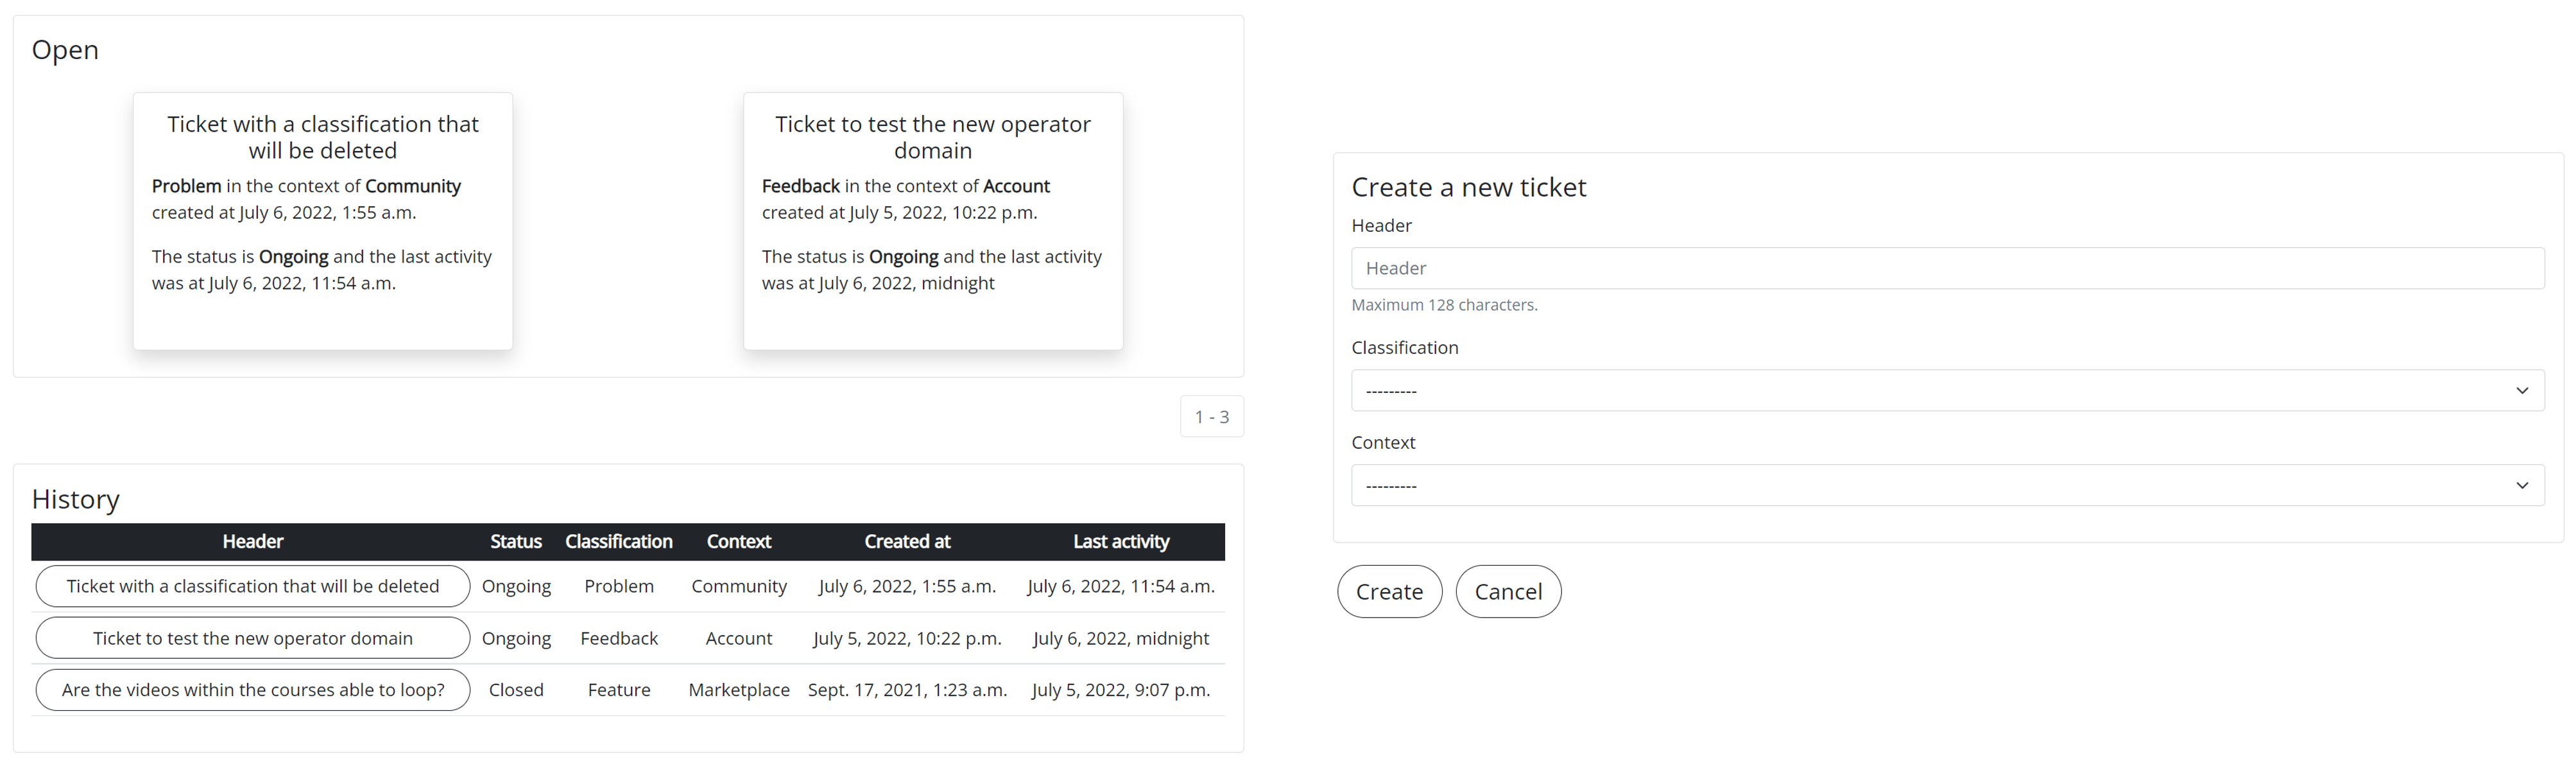Click the Created at column heading
This screenshot has height=766, width=2576.
click(907, 542)
